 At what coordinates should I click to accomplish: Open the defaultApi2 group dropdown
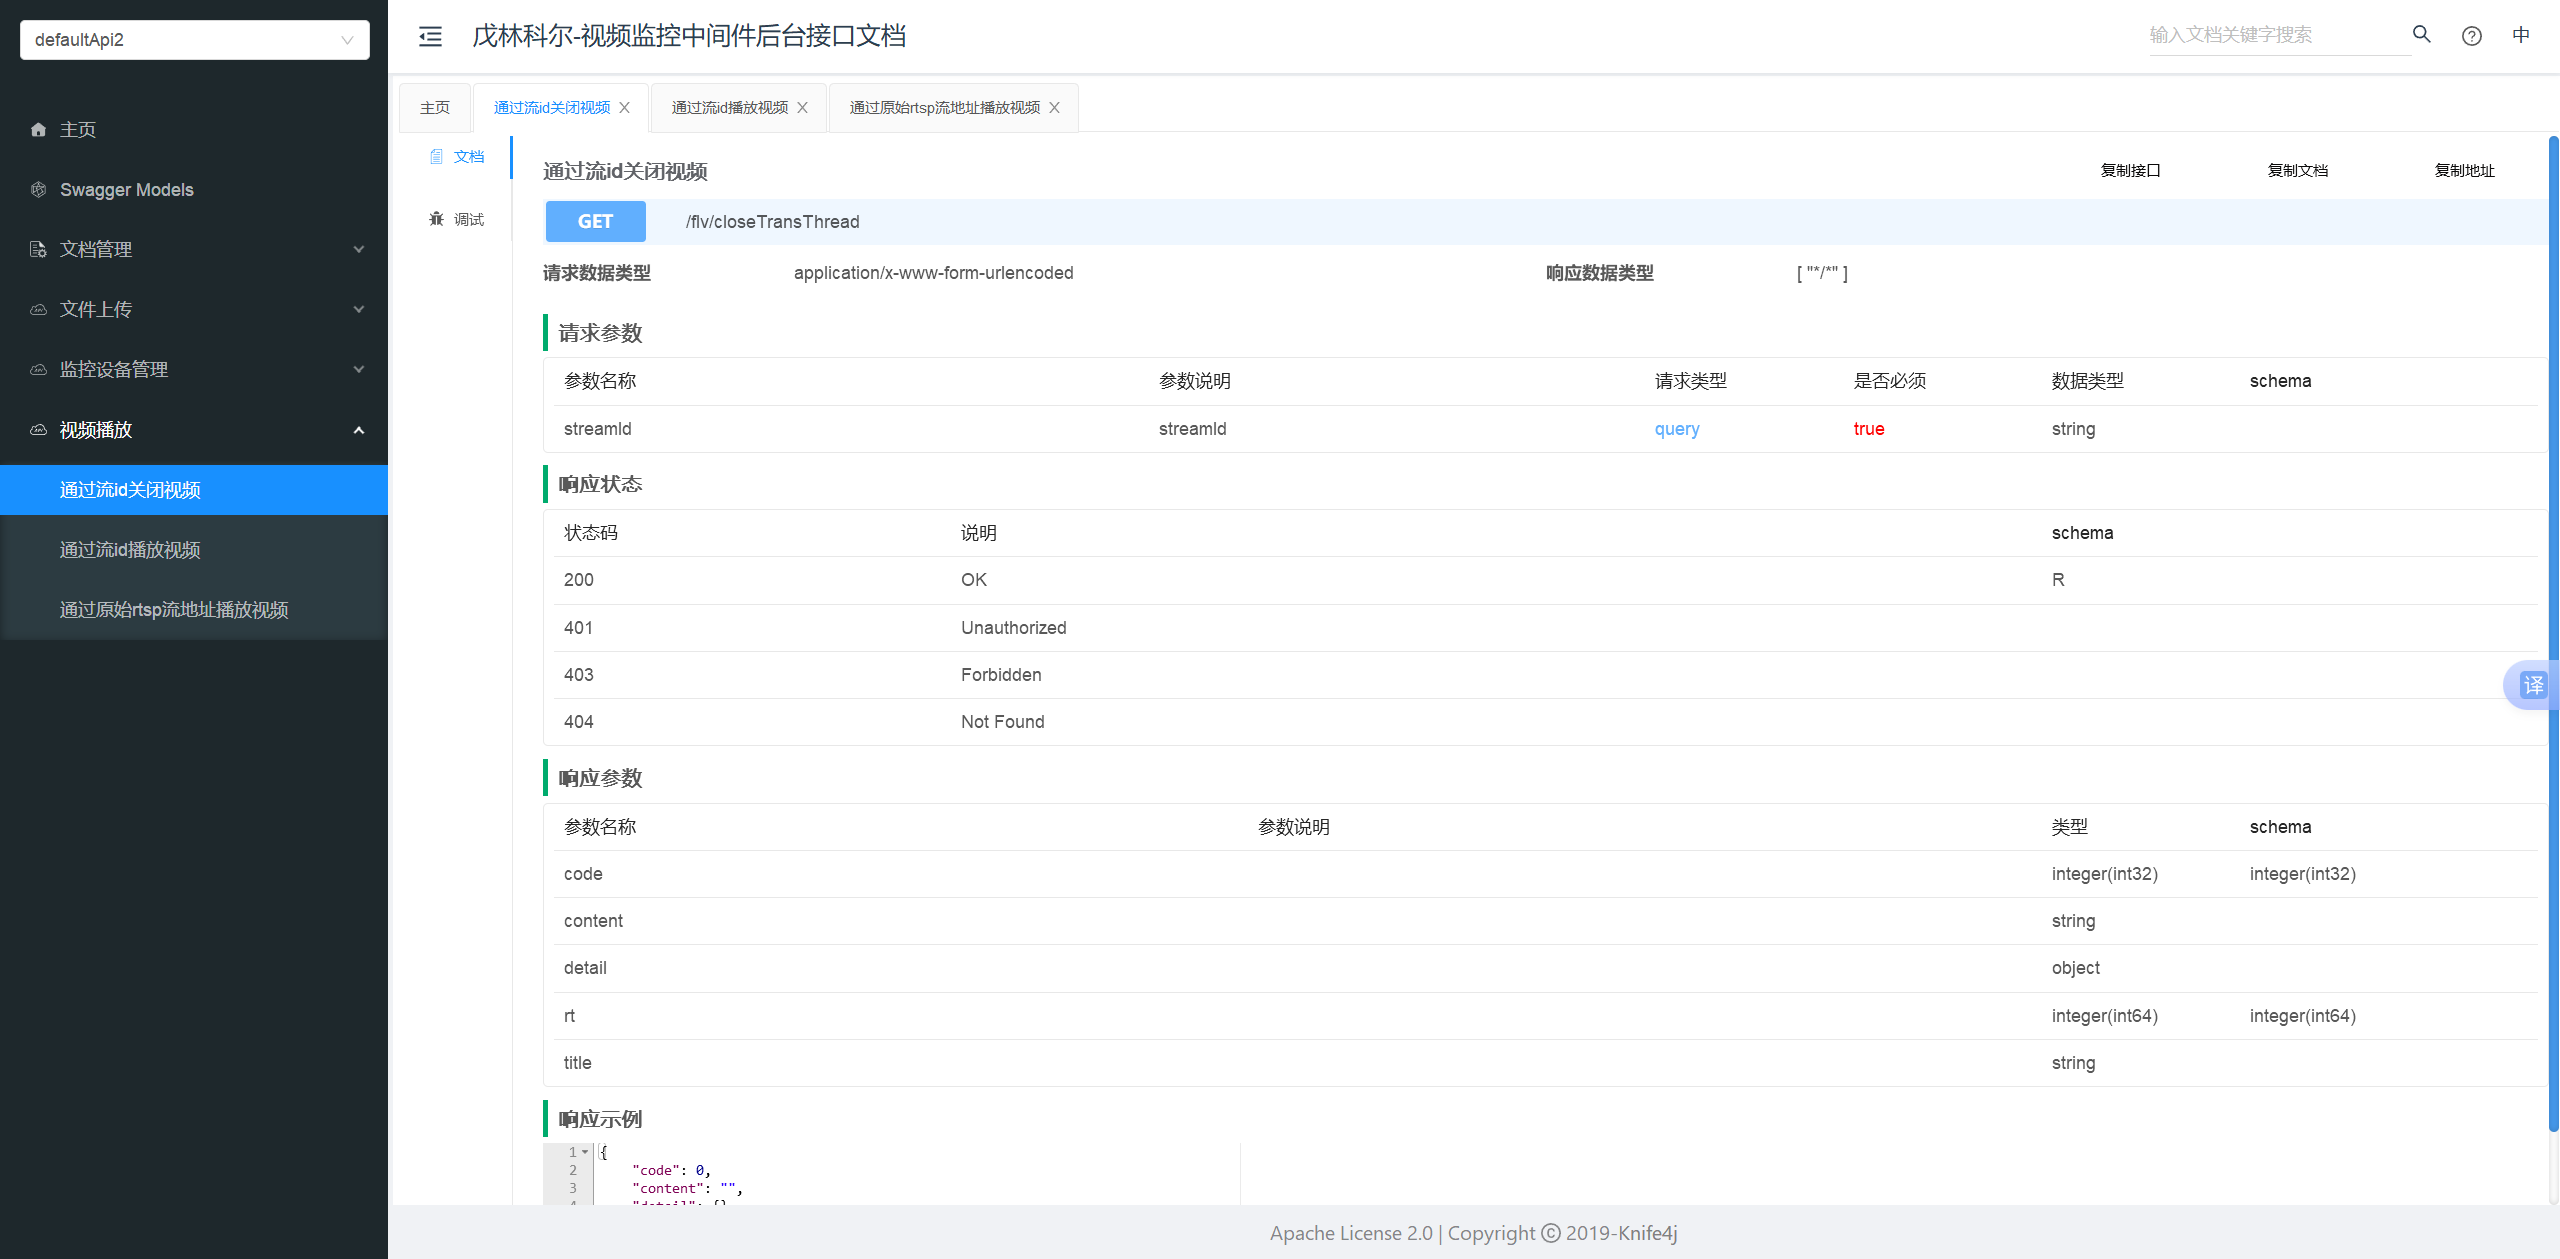(x=194, y=40)
